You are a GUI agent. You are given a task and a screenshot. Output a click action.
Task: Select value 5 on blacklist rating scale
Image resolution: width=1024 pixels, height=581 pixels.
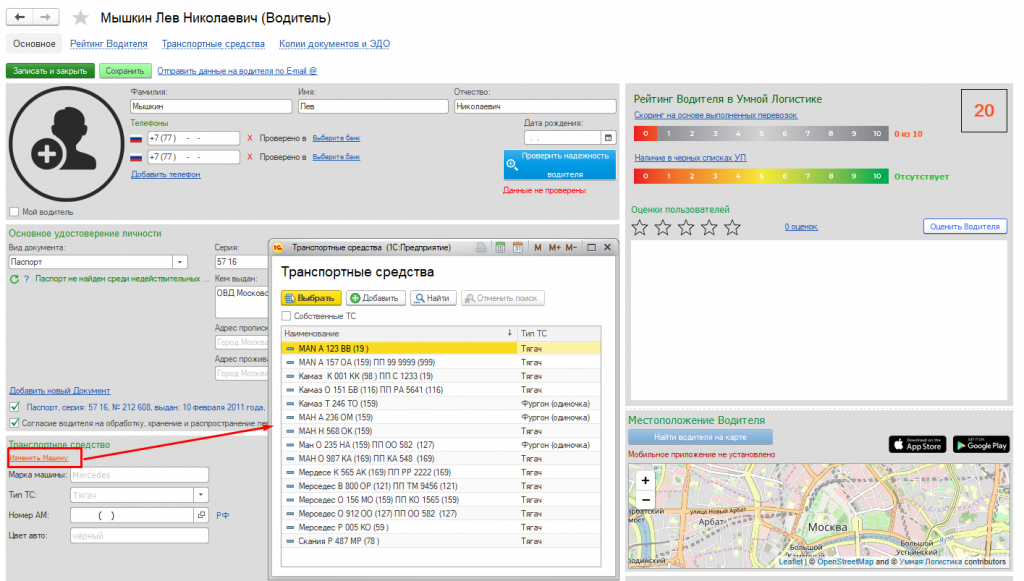761,176
